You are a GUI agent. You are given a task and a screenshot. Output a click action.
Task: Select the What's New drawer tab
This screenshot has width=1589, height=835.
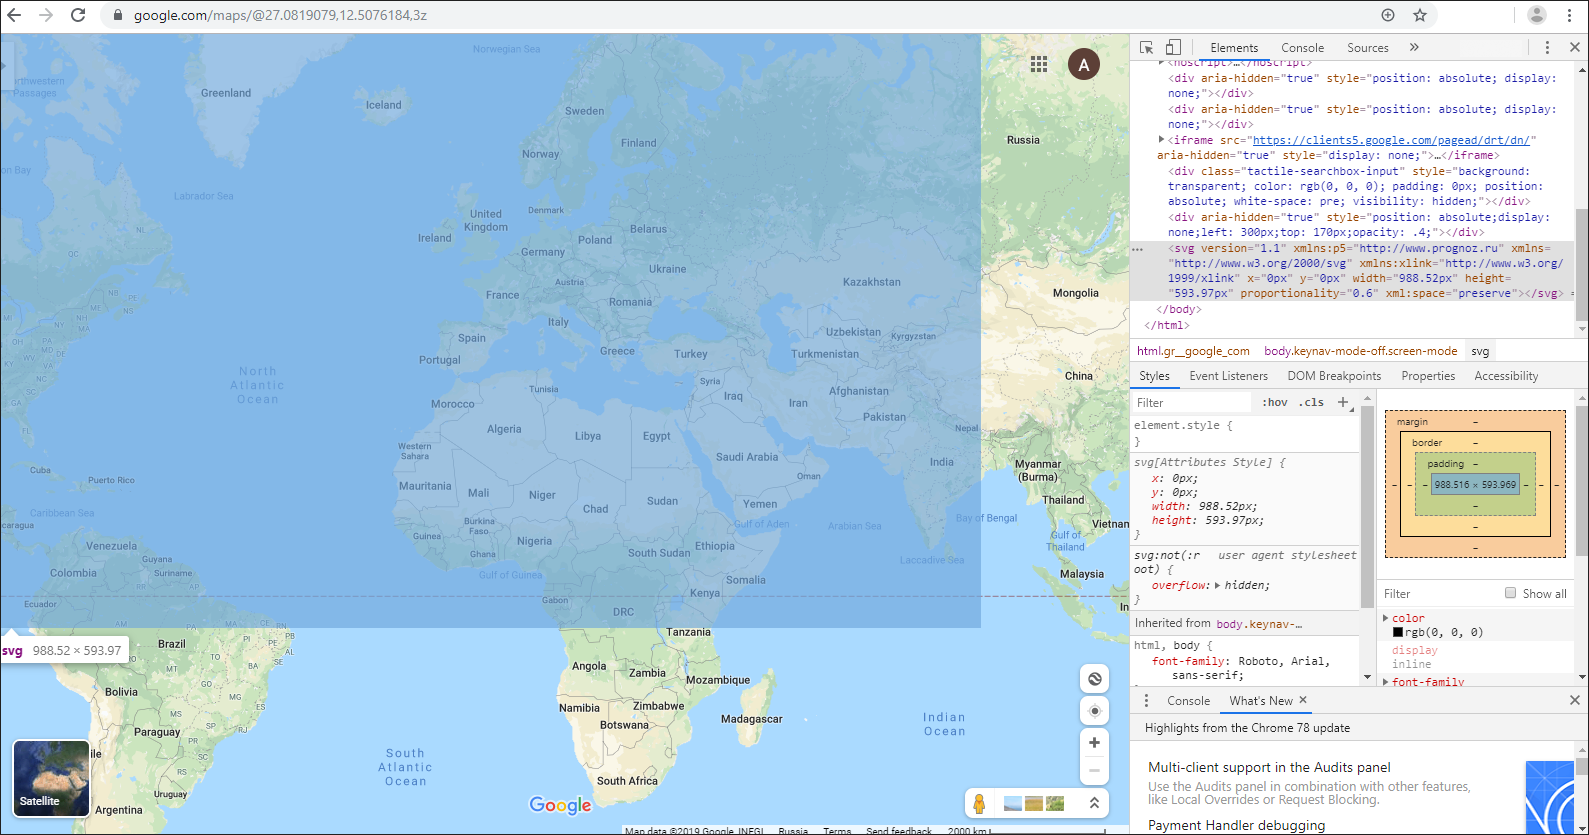pyautogui.click(x=1260, y=701)
